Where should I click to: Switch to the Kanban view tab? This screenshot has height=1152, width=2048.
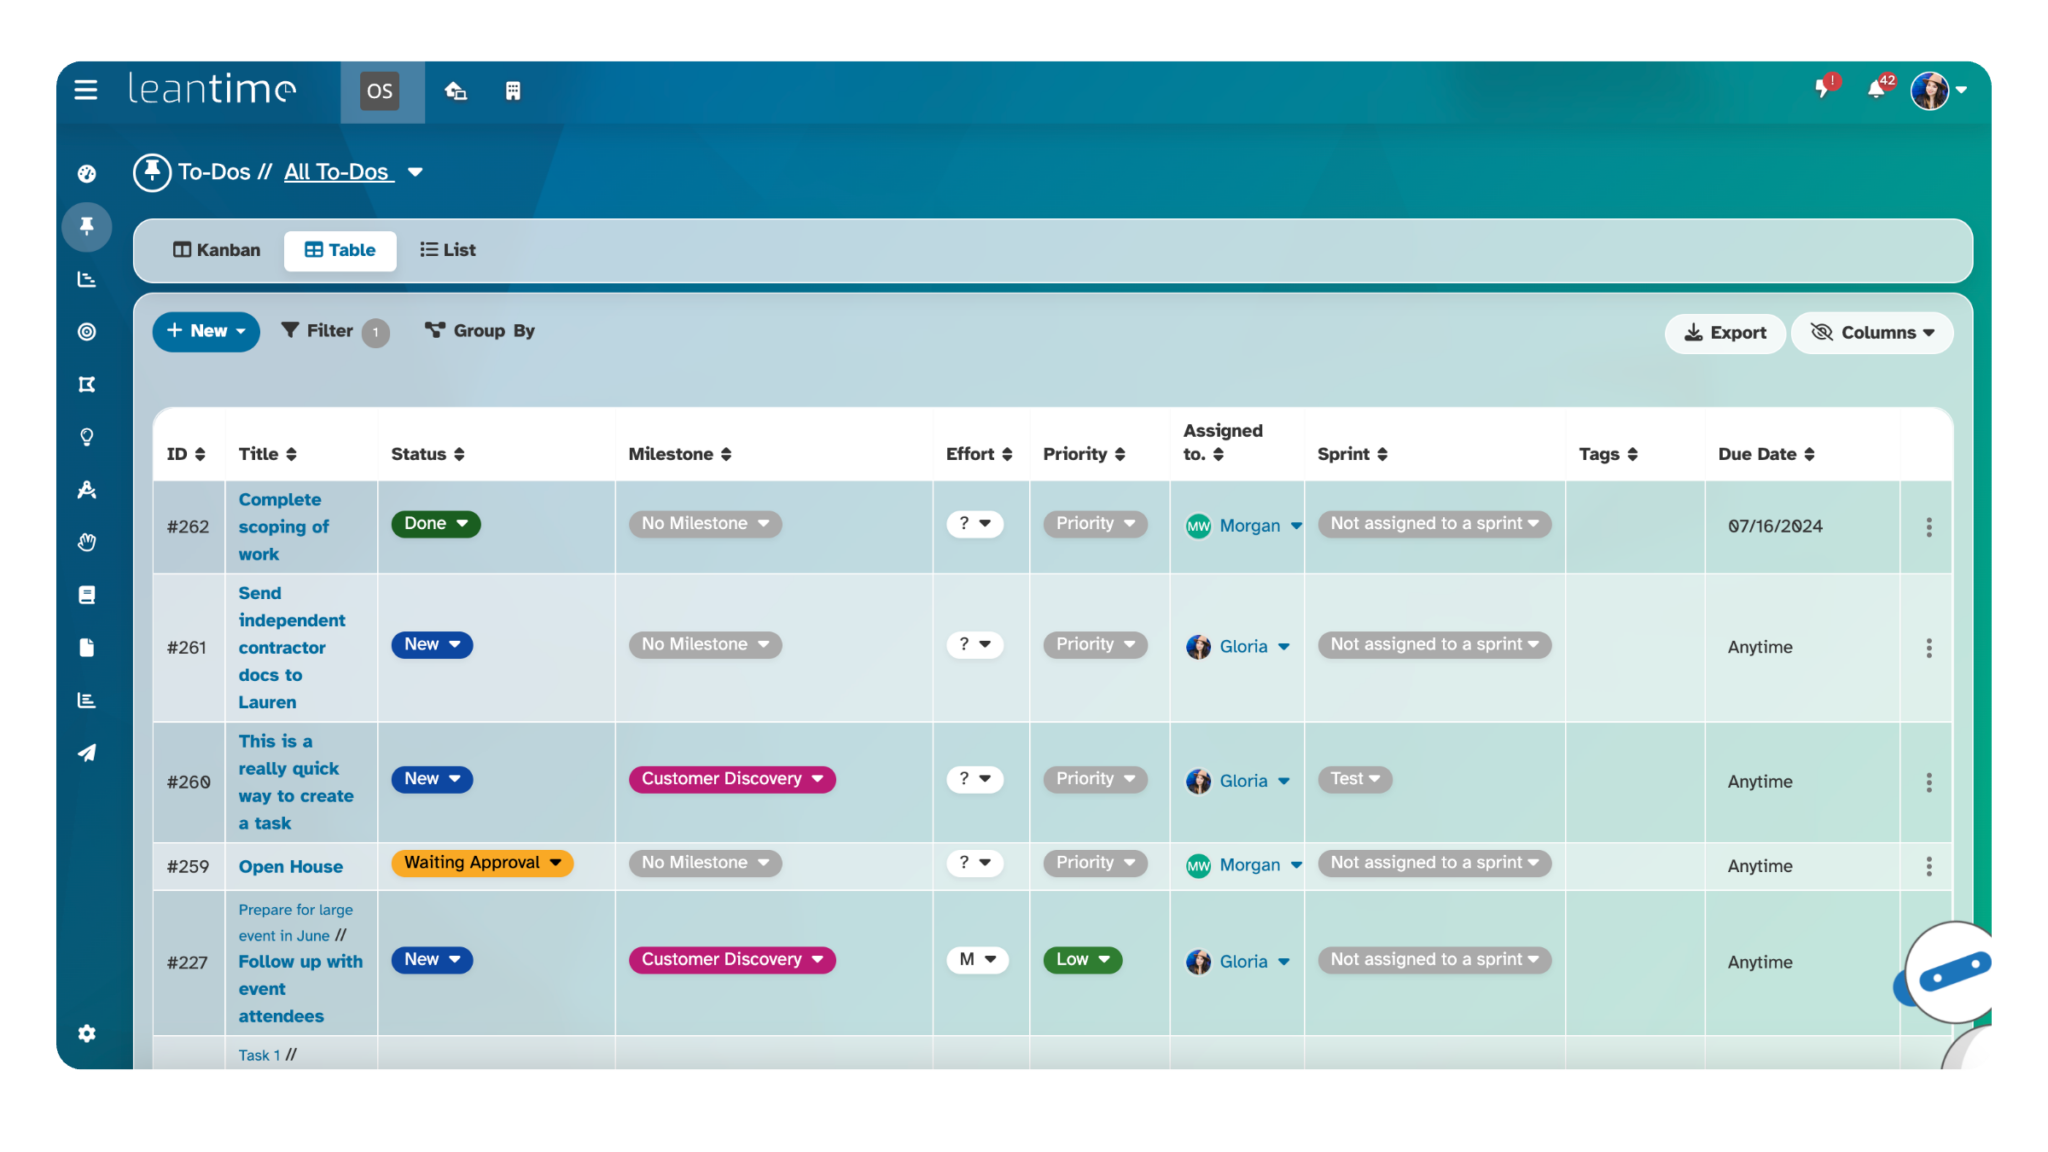(216, 250)
